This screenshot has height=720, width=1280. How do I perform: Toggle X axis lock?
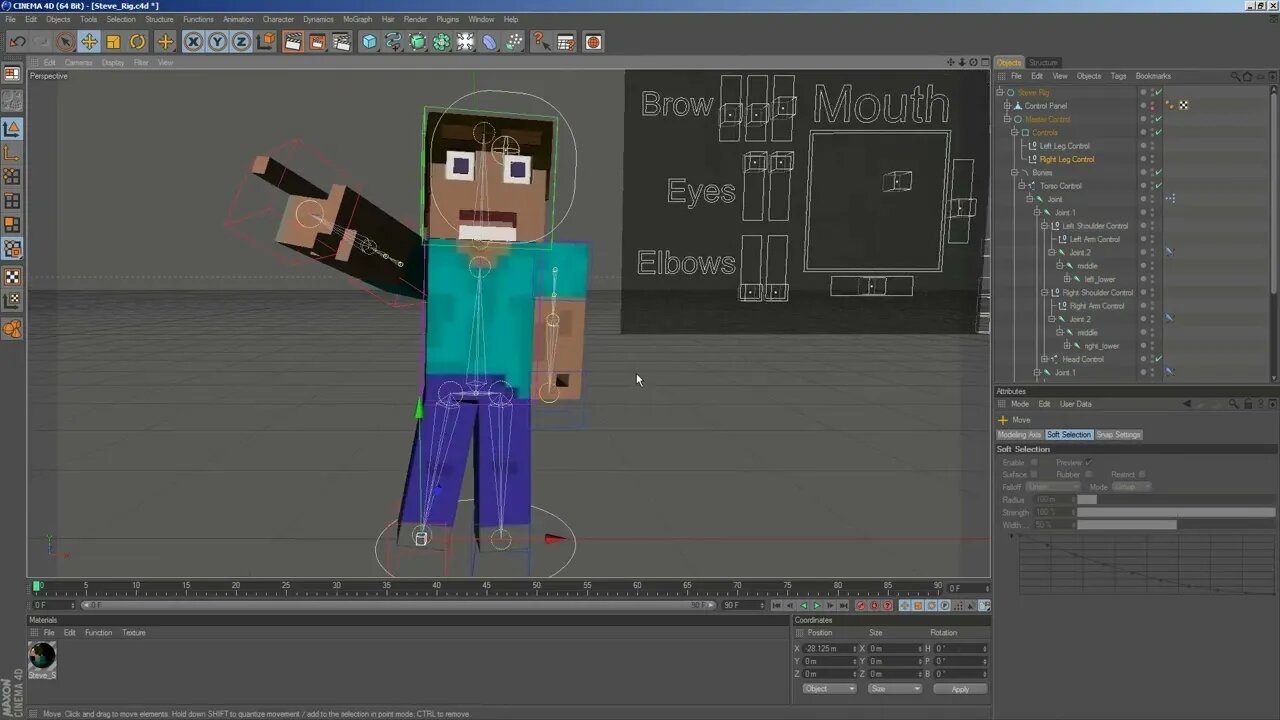click(x=193, y=42)
